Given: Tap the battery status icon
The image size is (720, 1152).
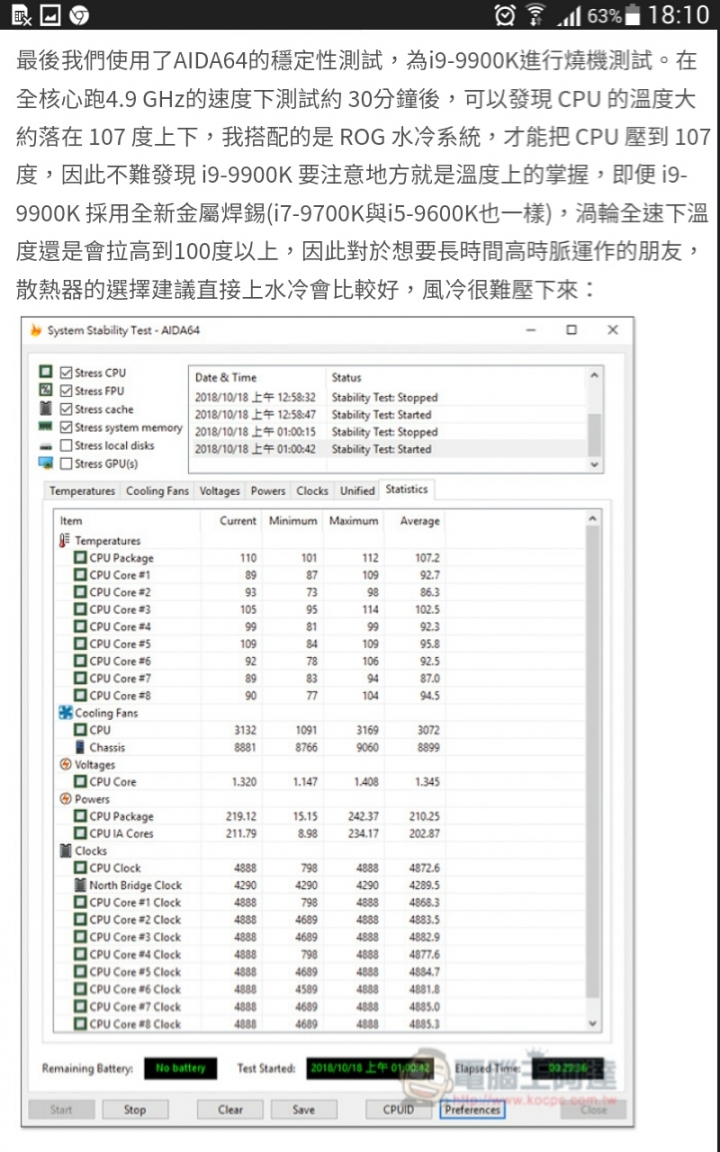Looking at the screenshot, I should [x=633, y=15].
